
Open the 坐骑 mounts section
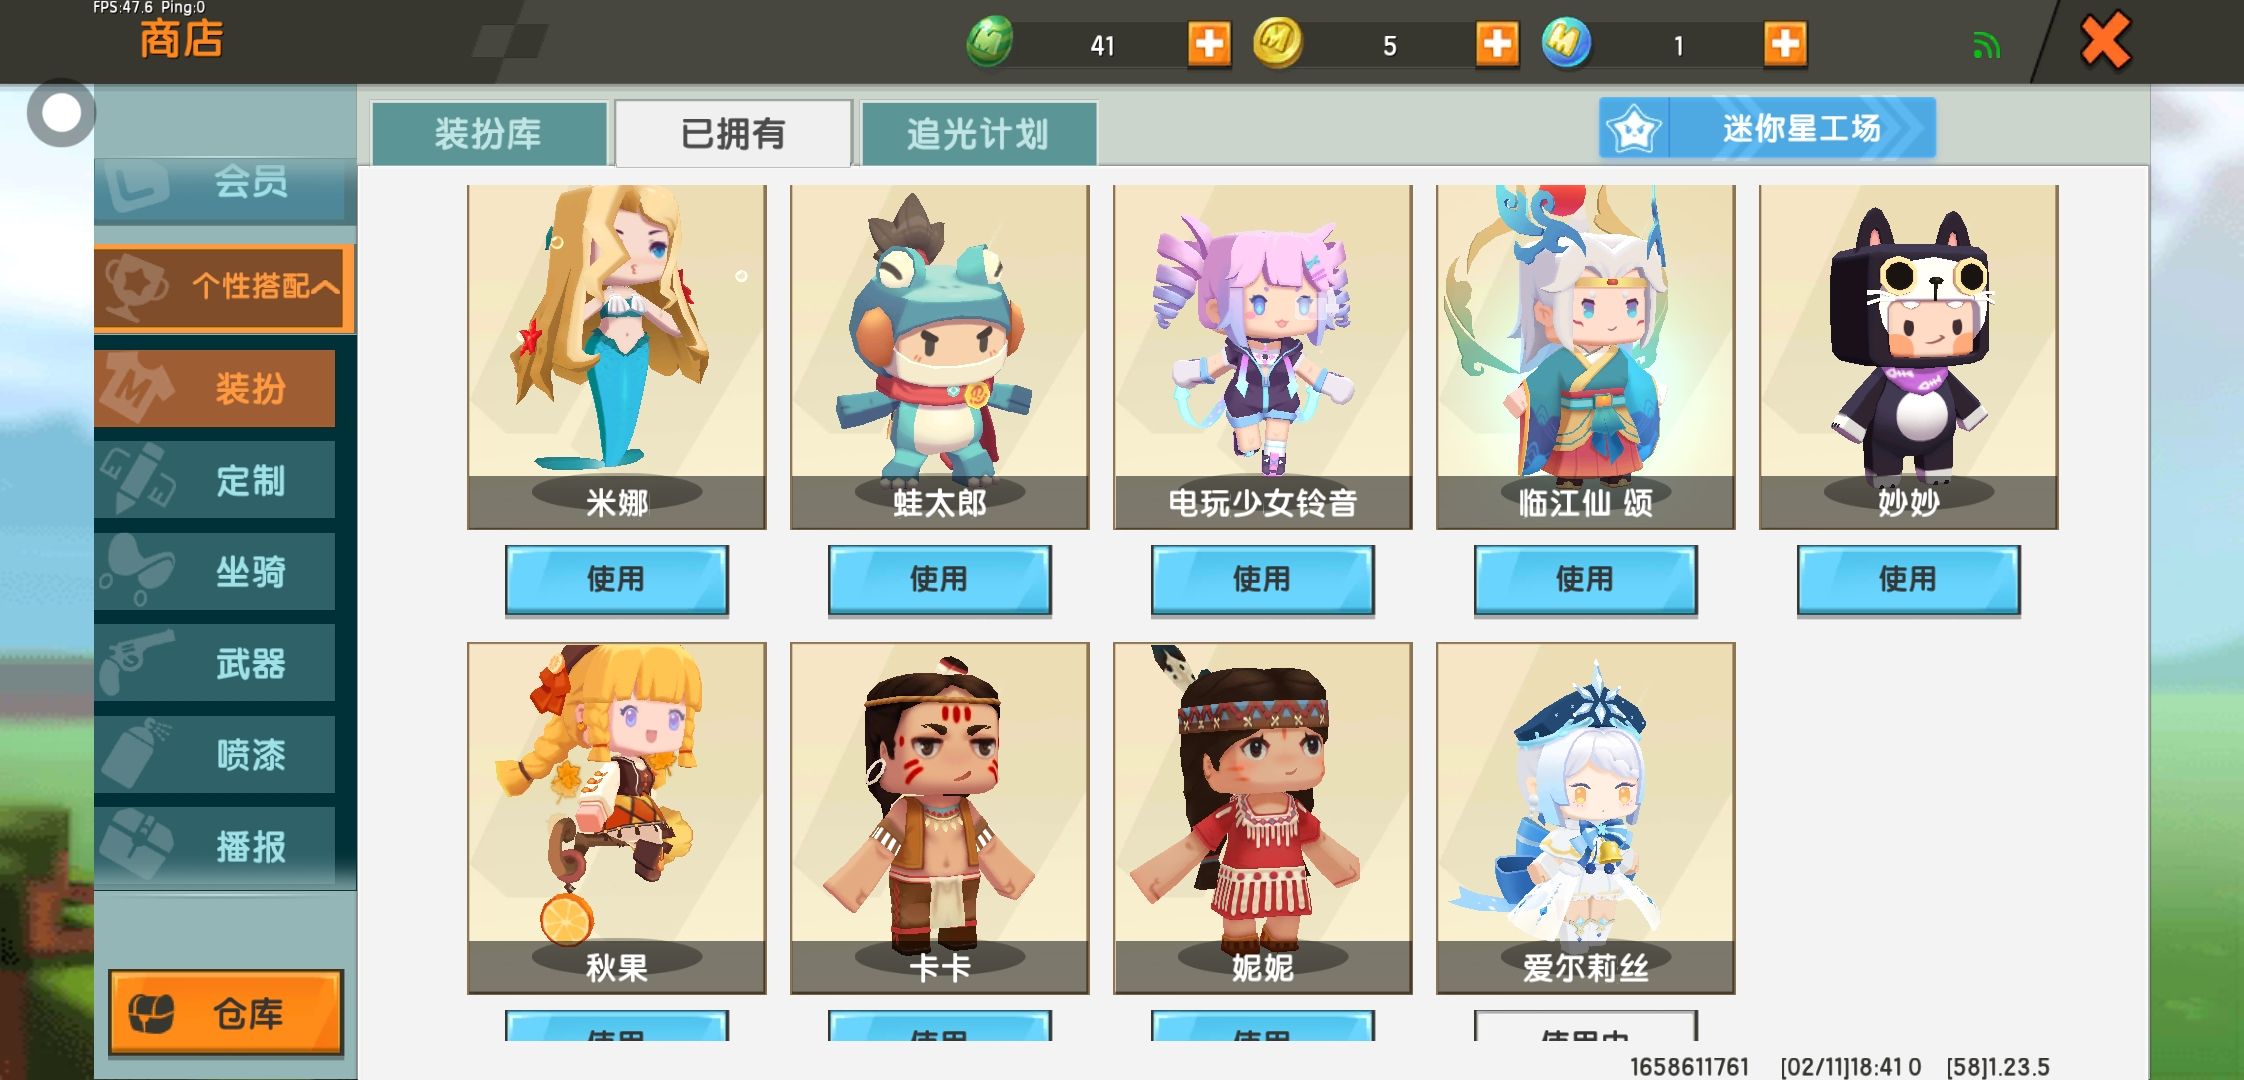(x=215, y=572)
